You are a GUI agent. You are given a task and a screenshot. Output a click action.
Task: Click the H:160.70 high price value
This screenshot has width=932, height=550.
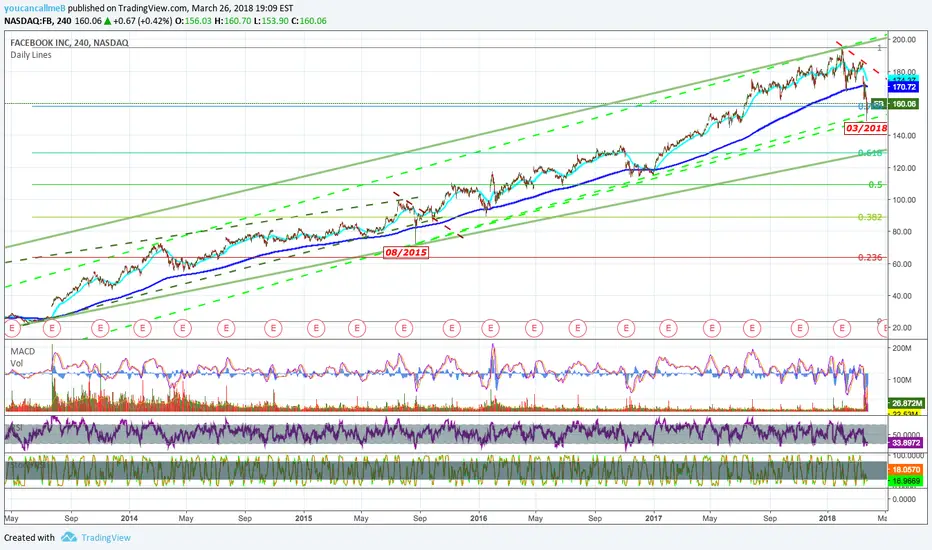pos(233,21)
